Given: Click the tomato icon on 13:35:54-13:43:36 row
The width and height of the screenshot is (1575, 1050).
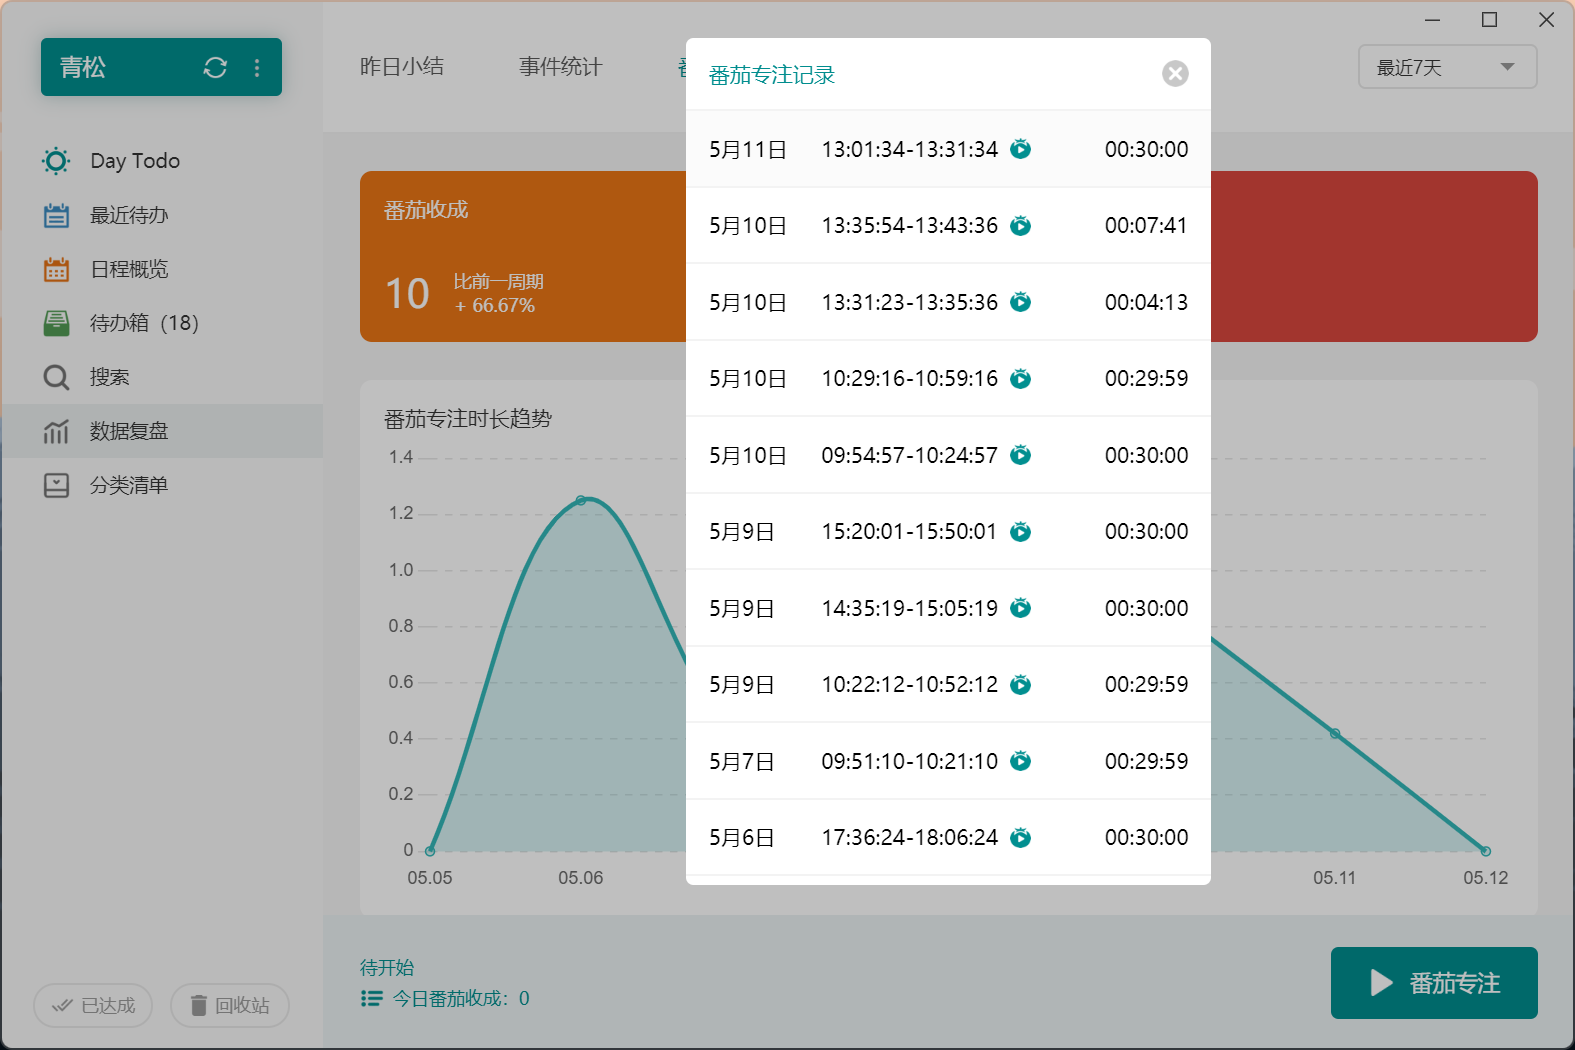Looking at the screenshot, I should click(1020, 225).
